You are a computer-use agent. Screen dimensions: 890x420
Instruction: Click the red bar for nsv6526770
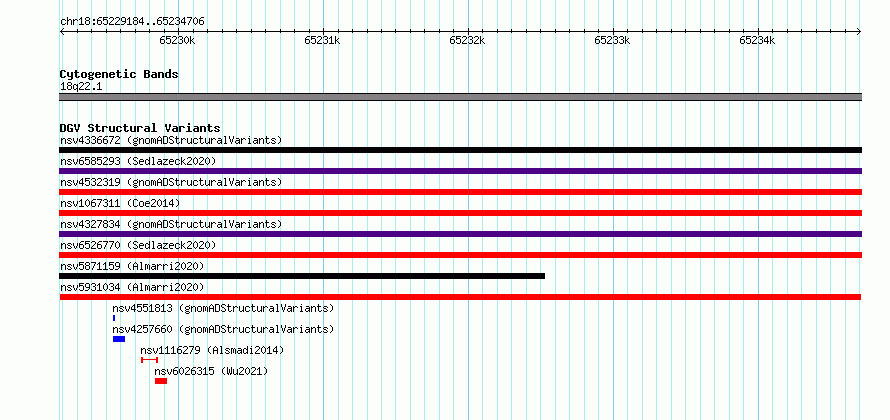coord(460,255)
